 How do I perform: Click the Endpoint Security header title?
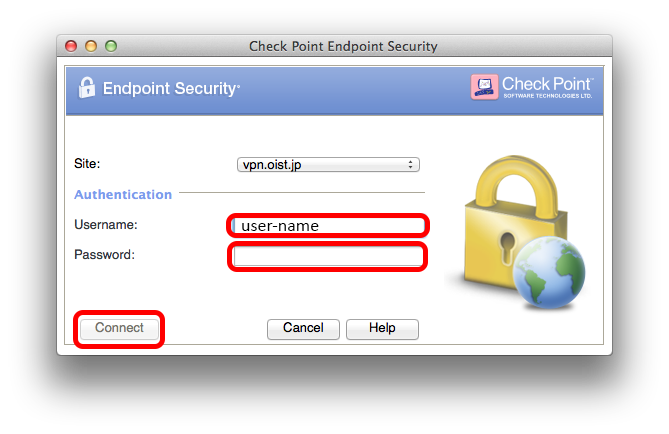coord(171,89)
